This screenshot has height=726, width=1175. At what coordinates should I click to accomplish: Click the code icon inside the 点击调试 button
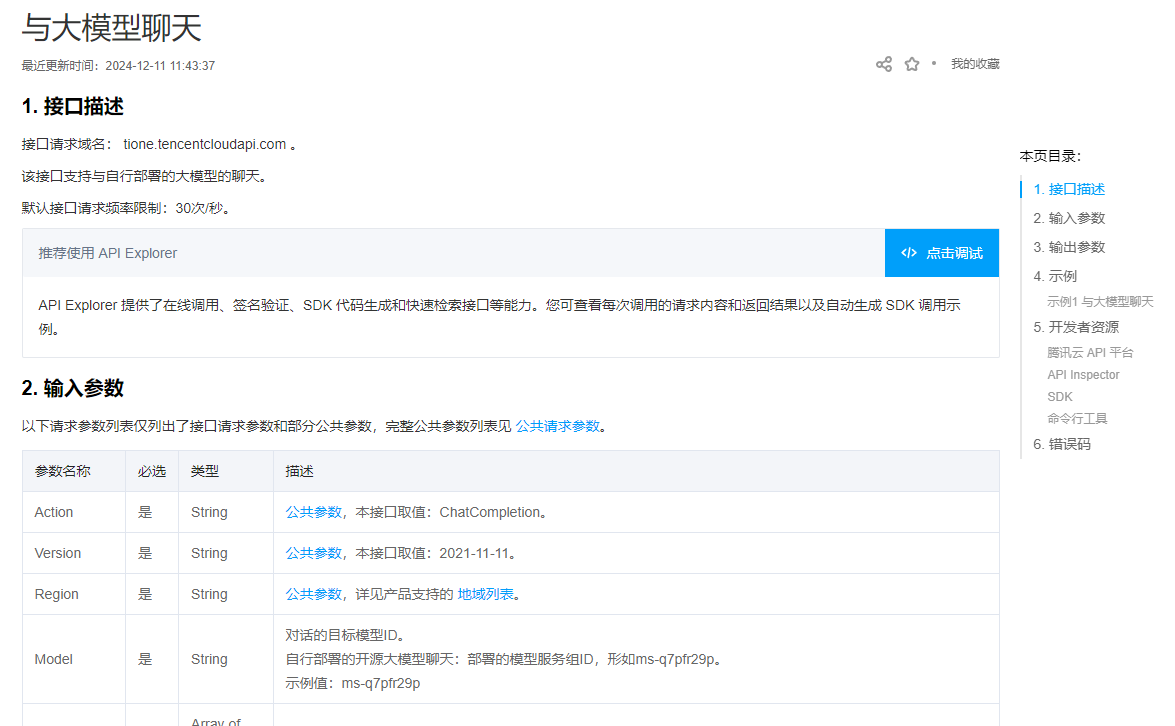point(907,253)
